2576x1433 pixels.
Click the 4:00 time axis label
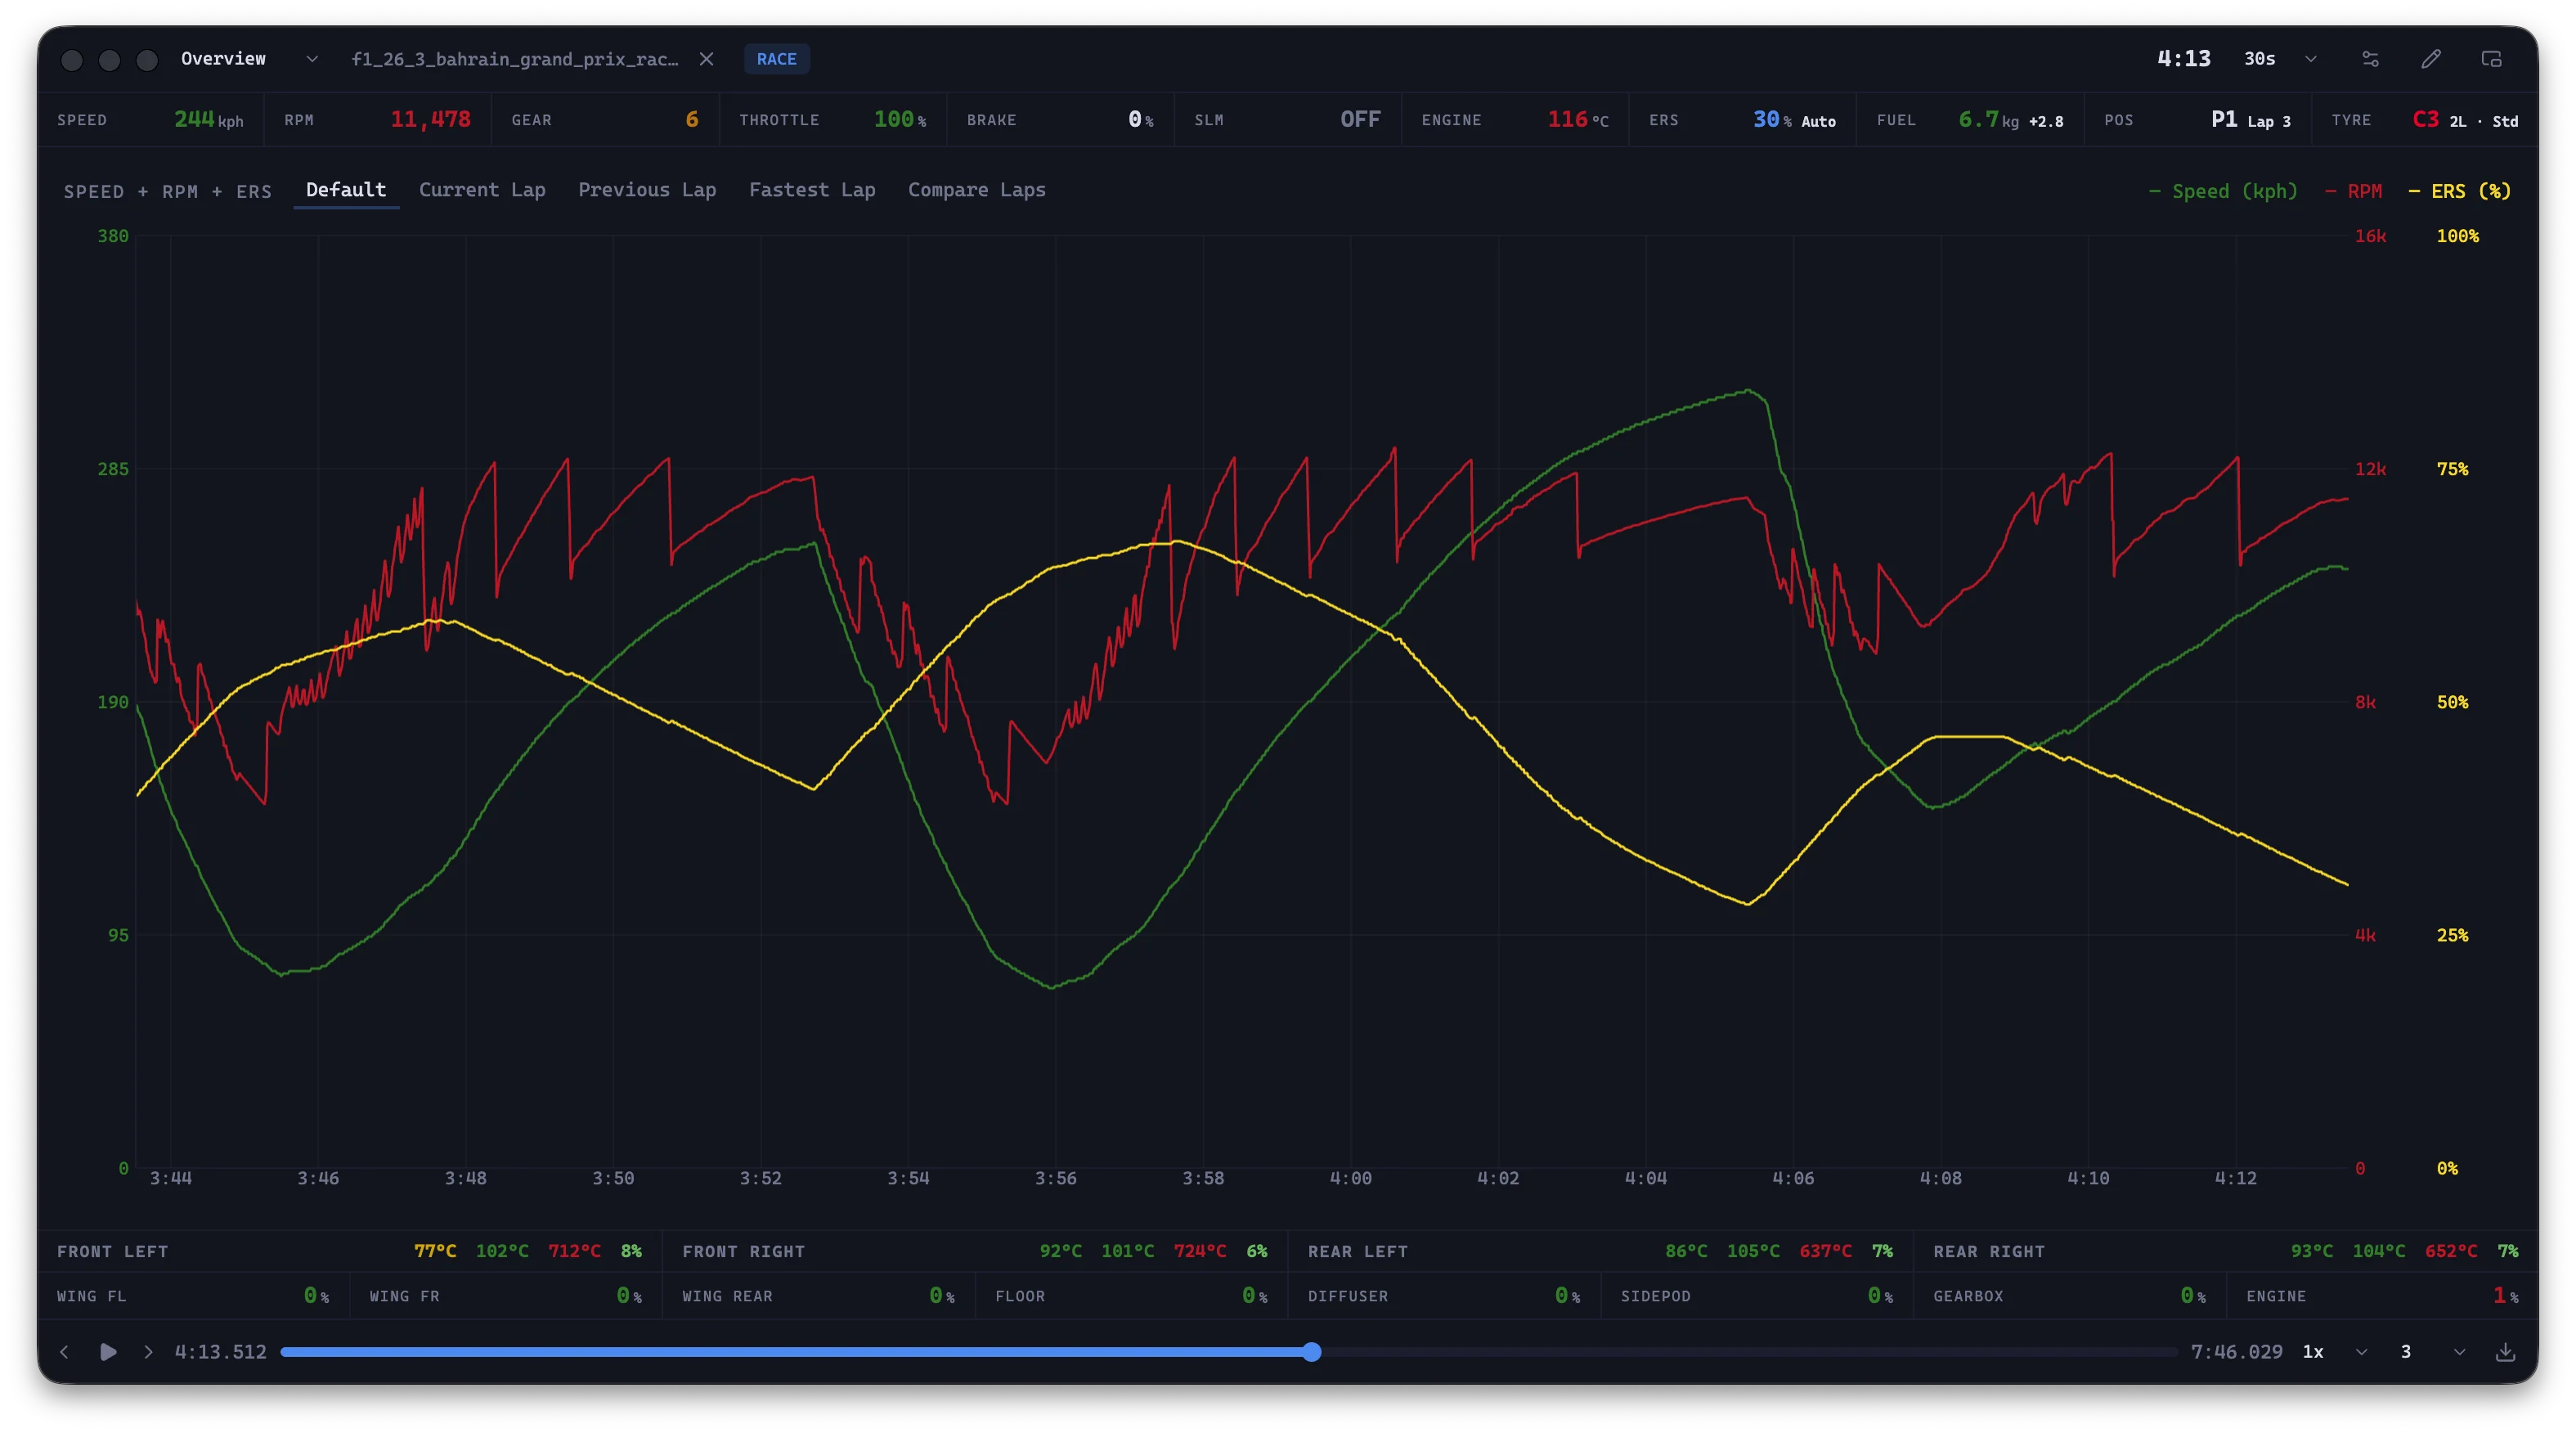(1350, 1178)
